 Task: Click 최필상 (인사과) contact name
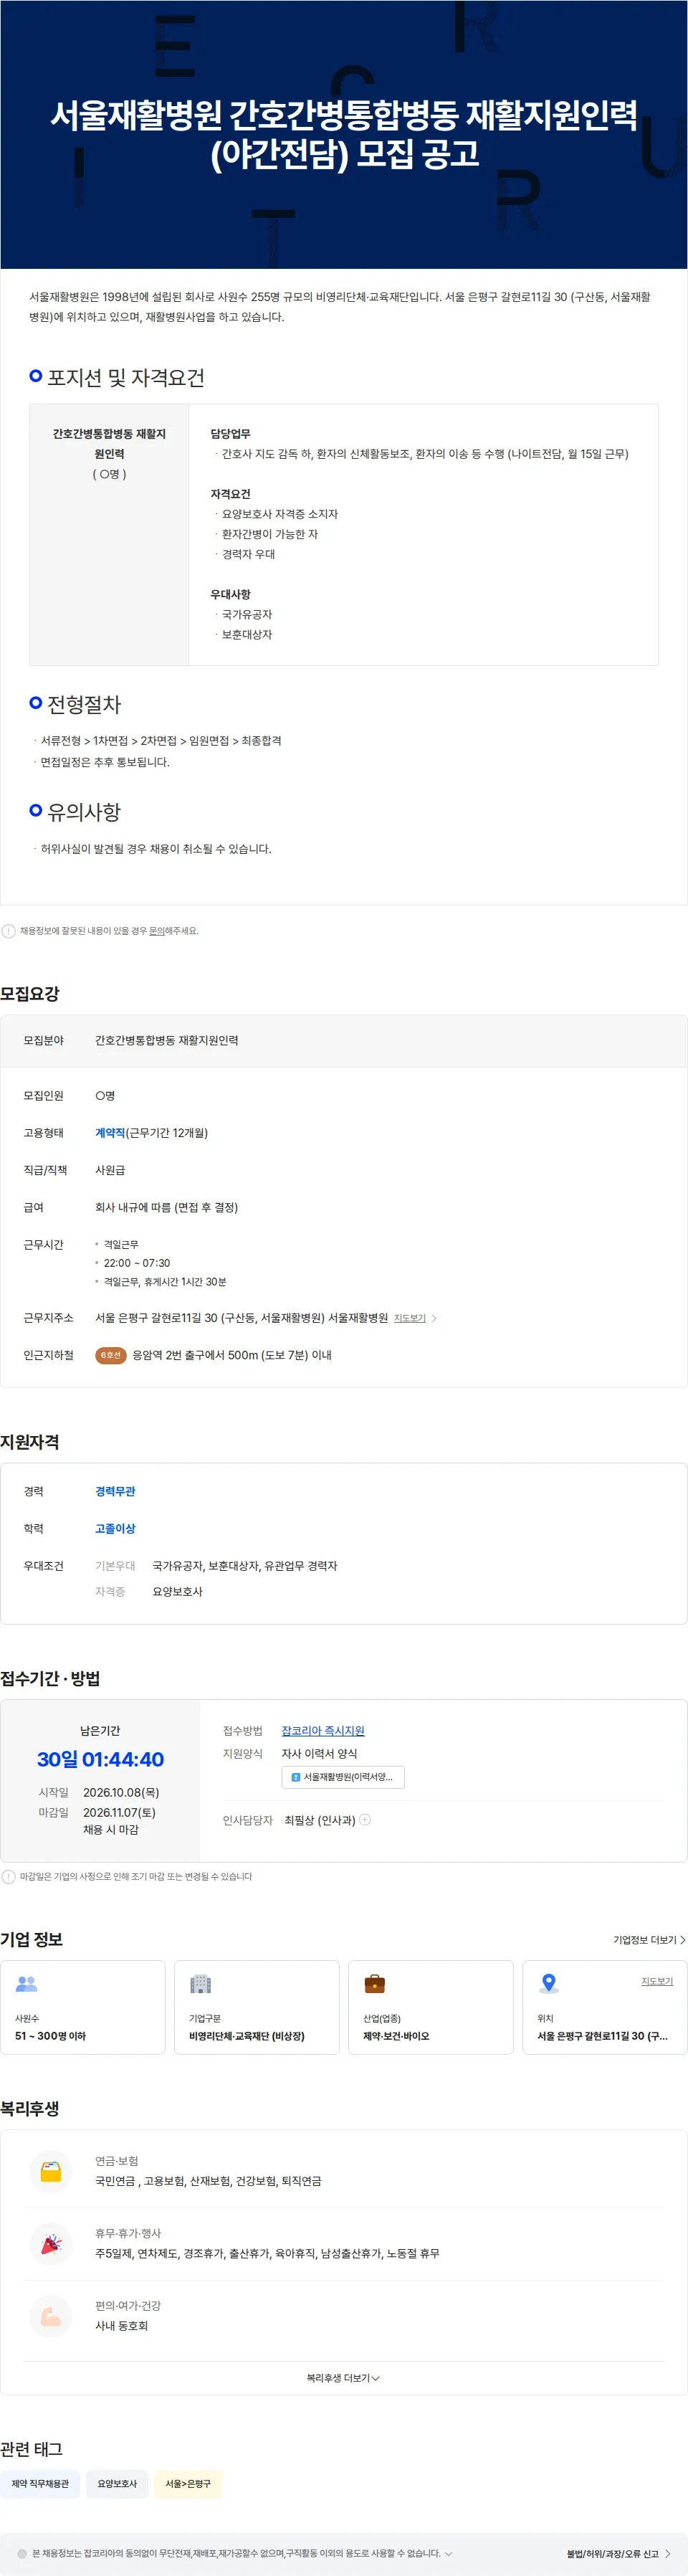coord(320,1820)
